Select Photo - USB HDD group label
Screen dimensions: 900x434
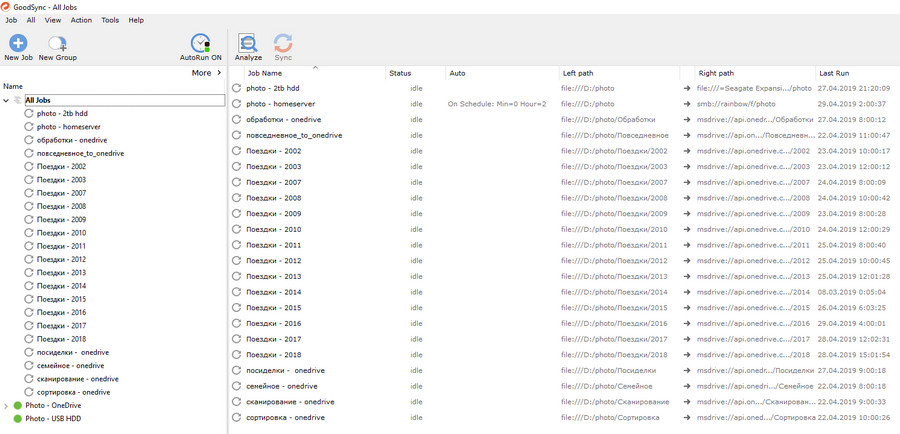point(53,419)
